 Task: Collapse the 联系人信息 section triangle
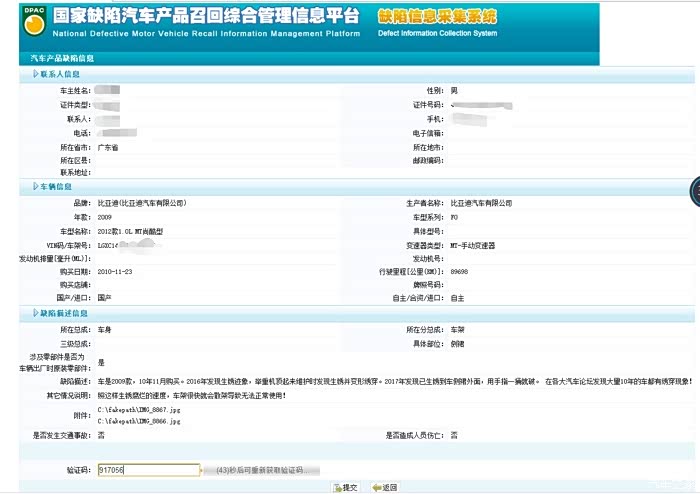(x=36, y=74)
